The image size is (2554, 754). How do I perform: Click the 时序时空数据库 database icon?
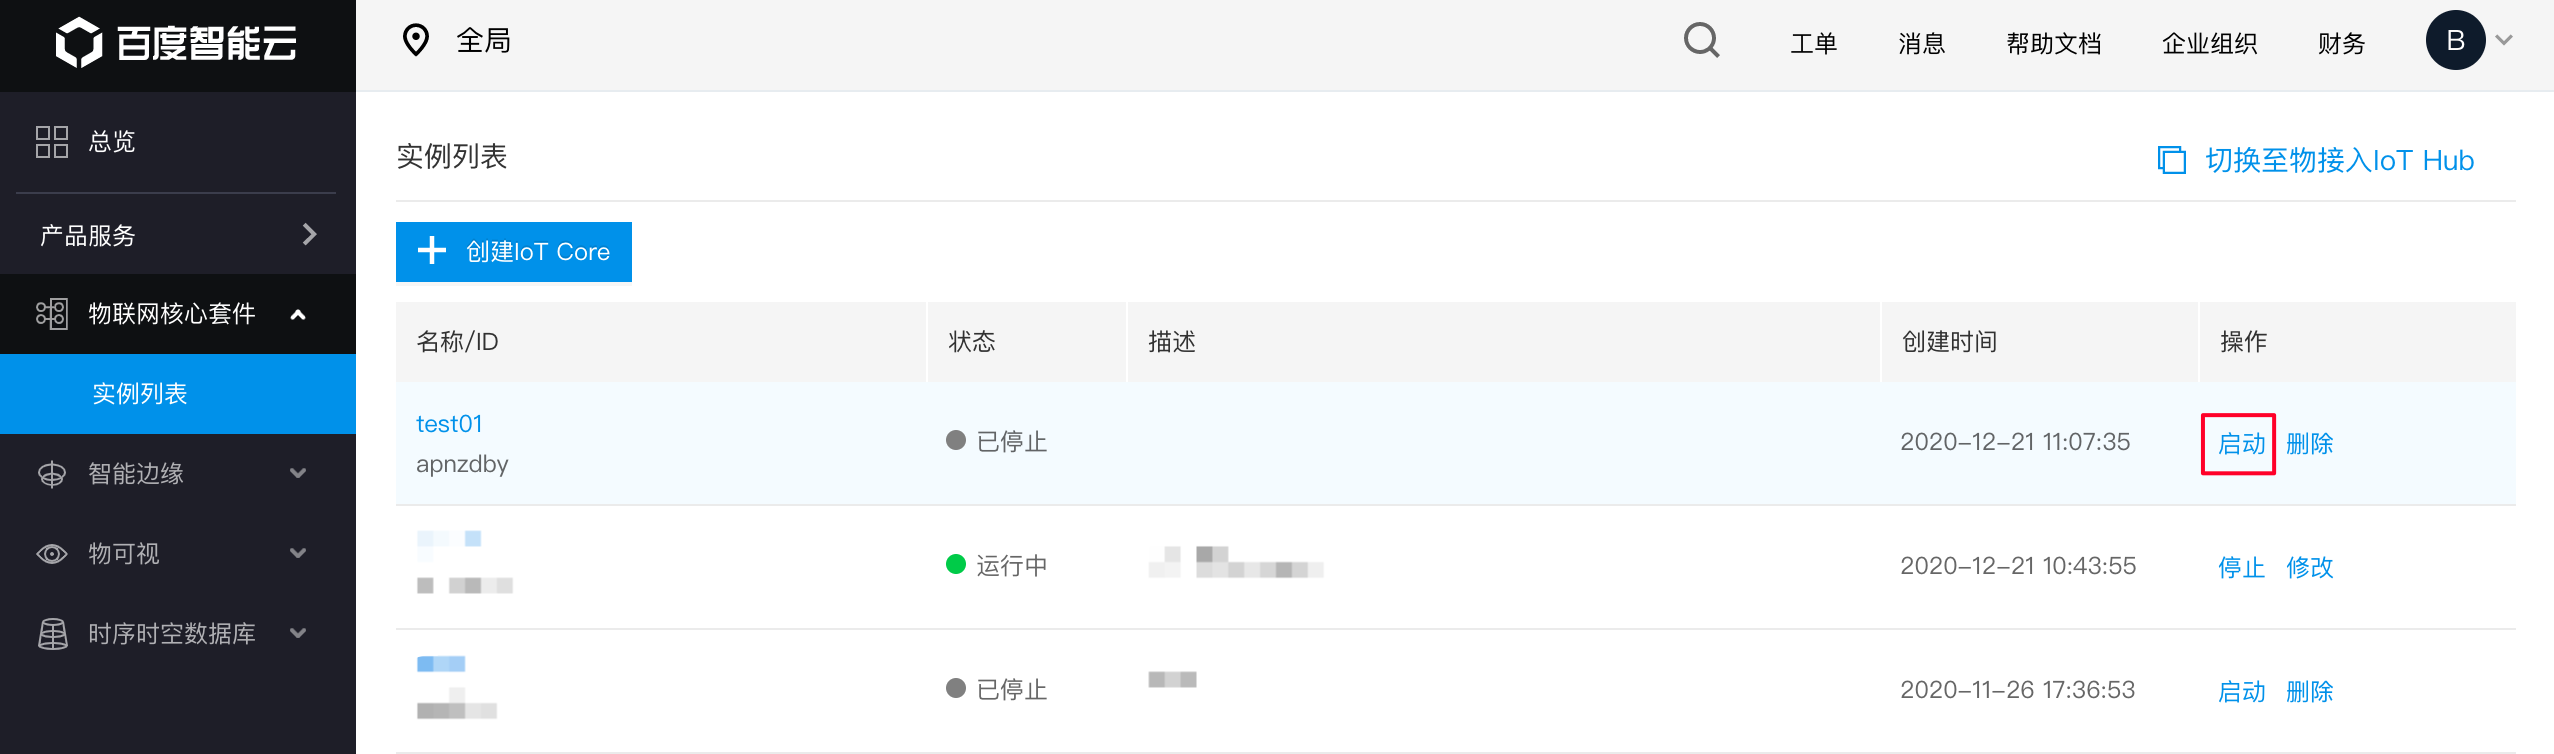[x=52, y=634]
